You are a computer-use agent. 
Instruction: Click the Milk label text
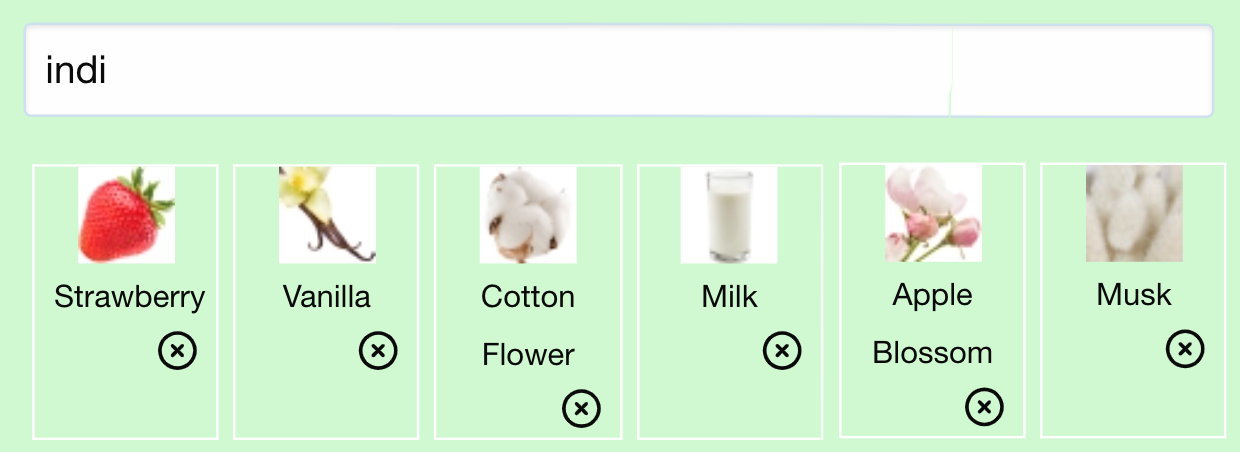point(729,297)
